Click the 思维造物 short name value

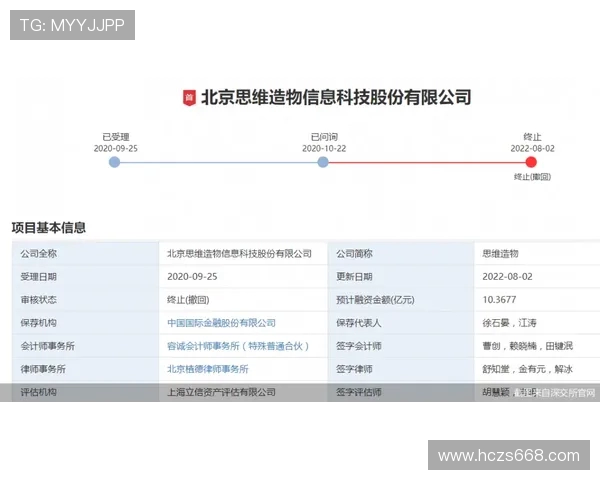(501, 253)
